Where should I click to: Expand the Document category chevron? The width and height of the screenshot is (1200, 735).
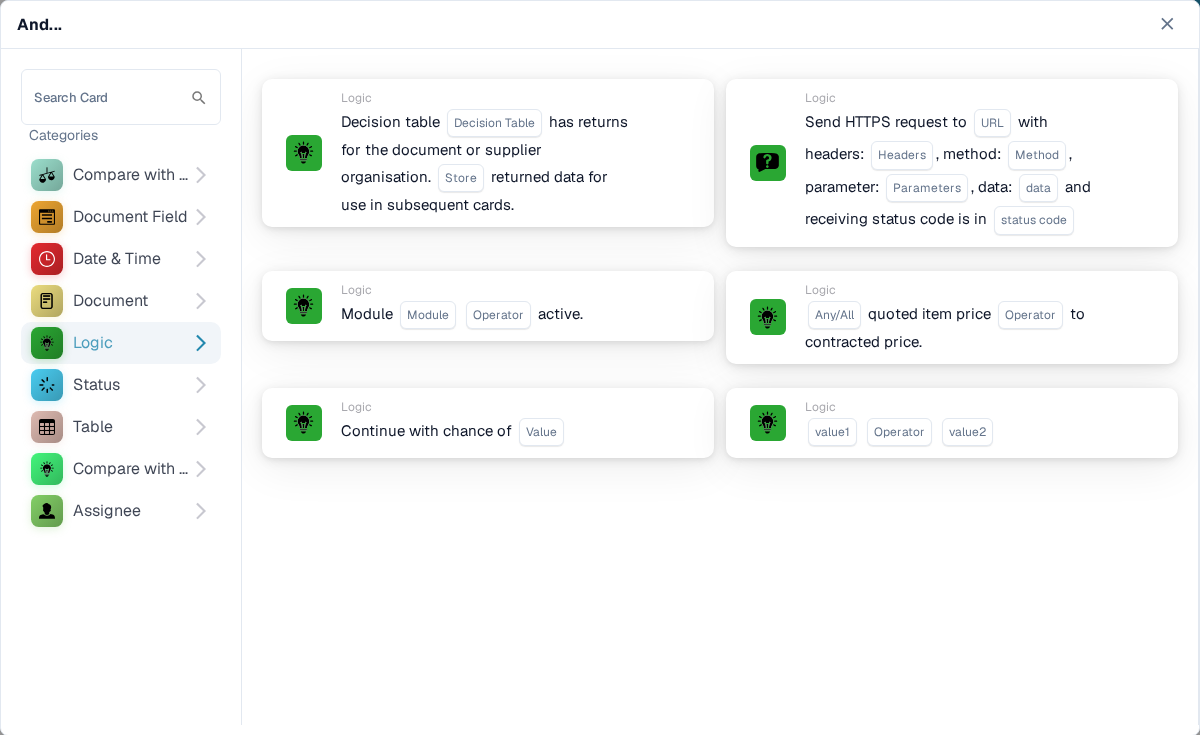coord(201,301)
